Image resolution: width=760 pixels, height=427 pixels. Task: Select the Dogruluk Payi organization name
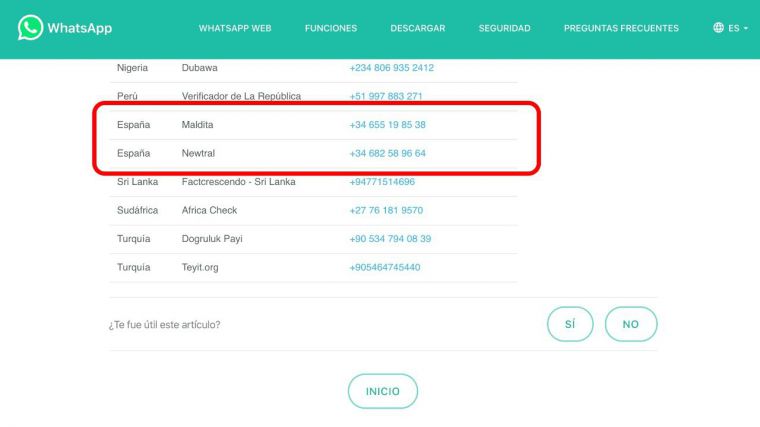click(212, 239)
